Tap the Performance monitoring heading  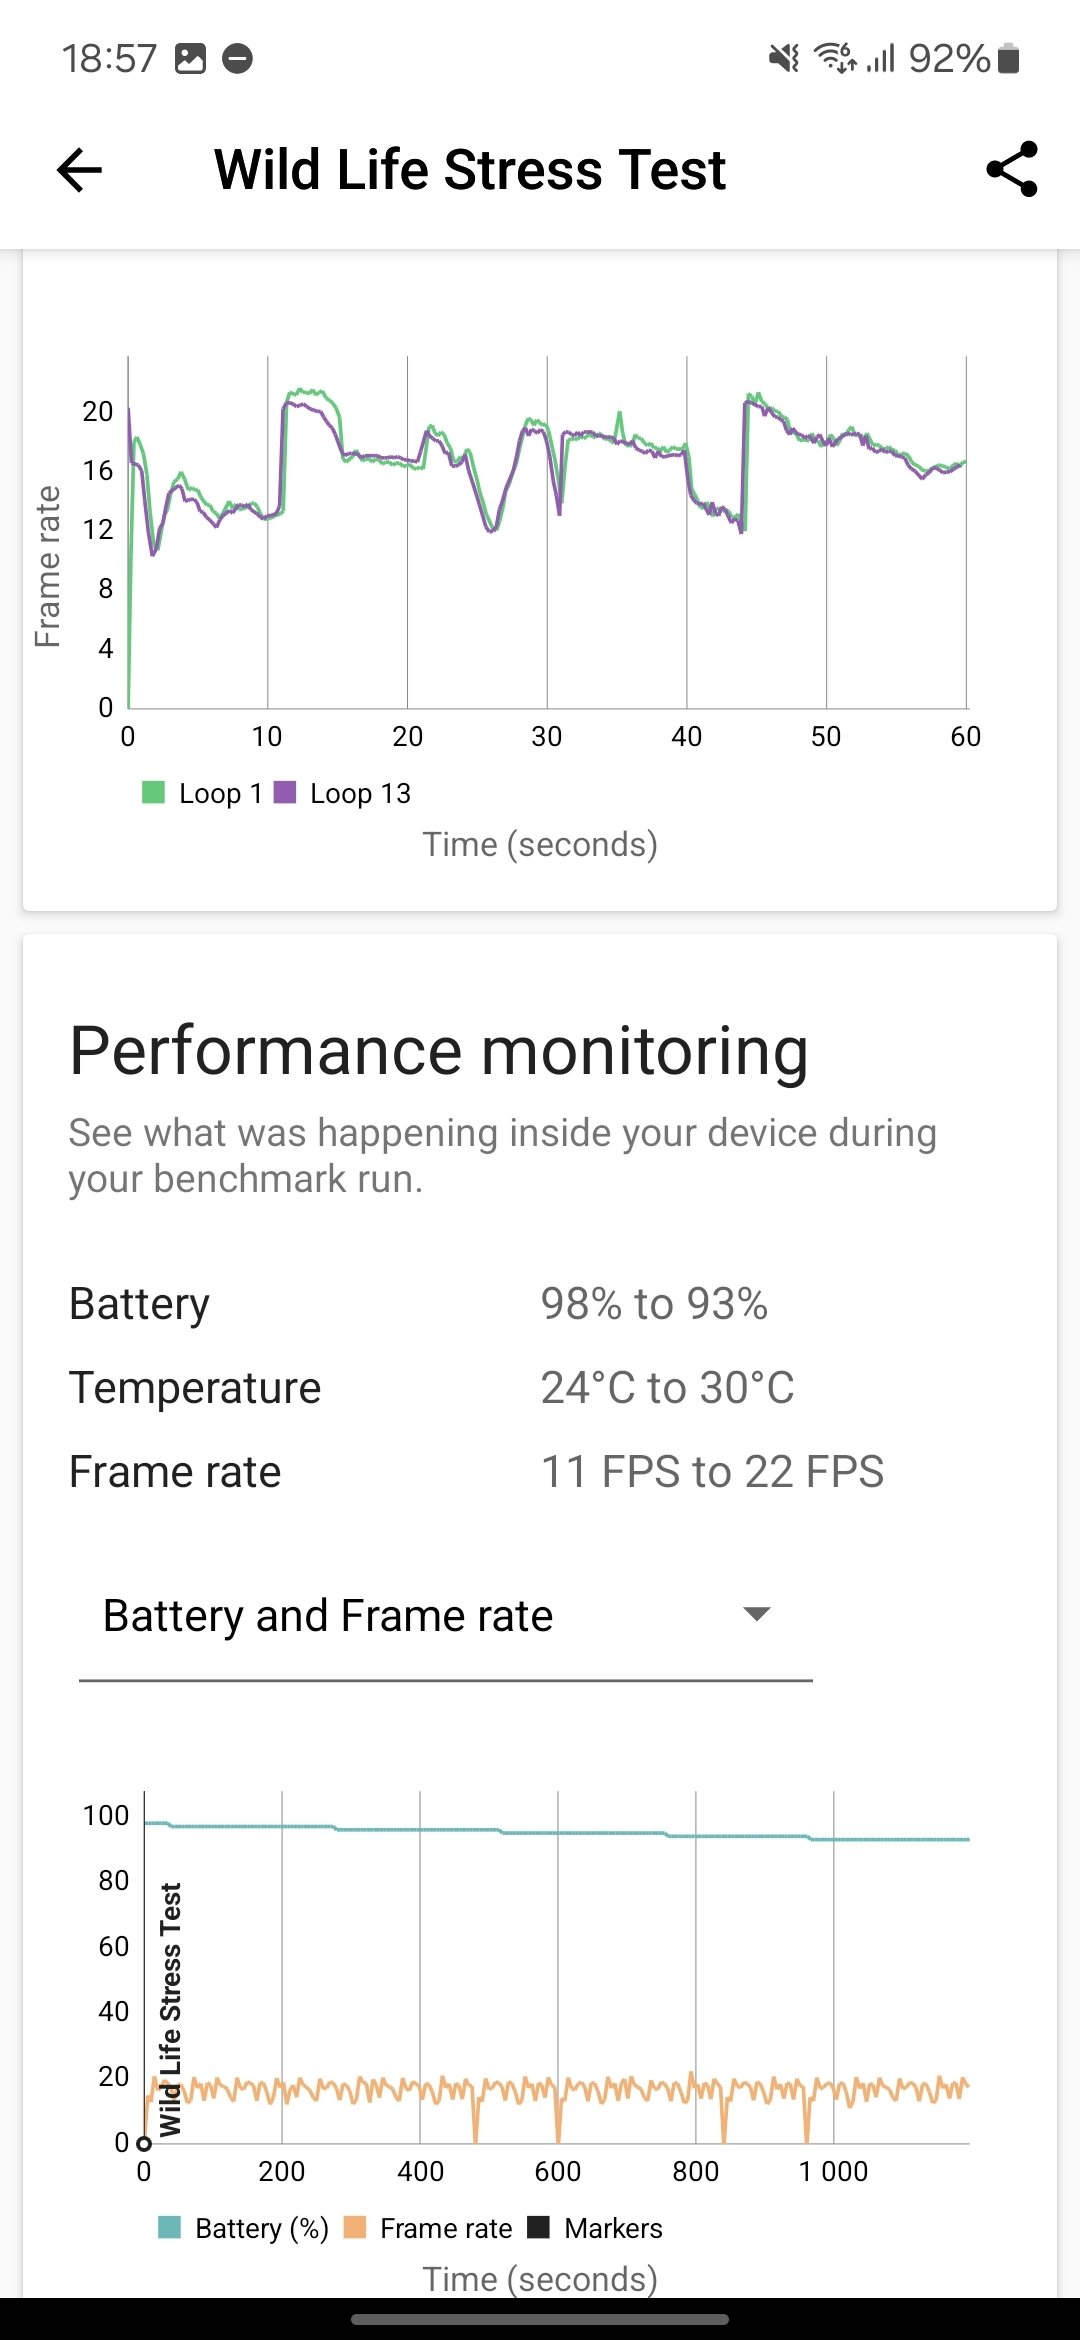coord(439,1051)
